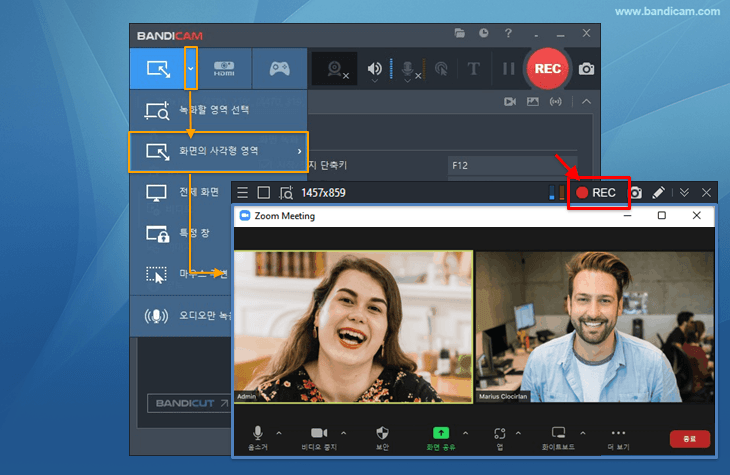Select Bandicam screen recording mode icon
730x475 pixels.
coord(158,69)
